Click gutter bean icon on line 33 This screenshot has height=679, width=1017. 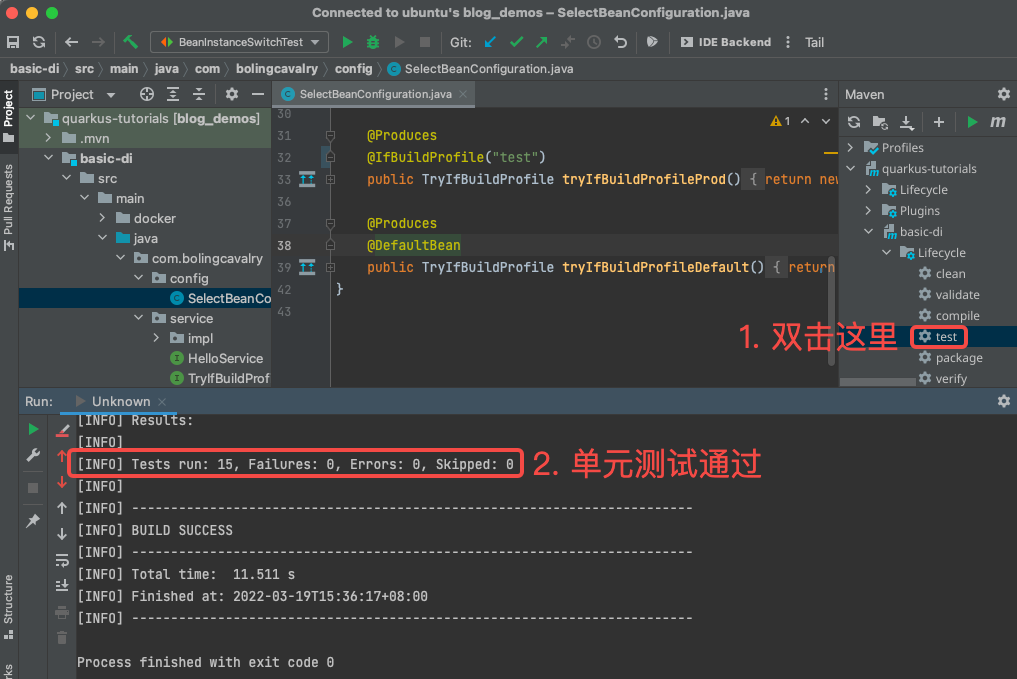coord(307,180)
